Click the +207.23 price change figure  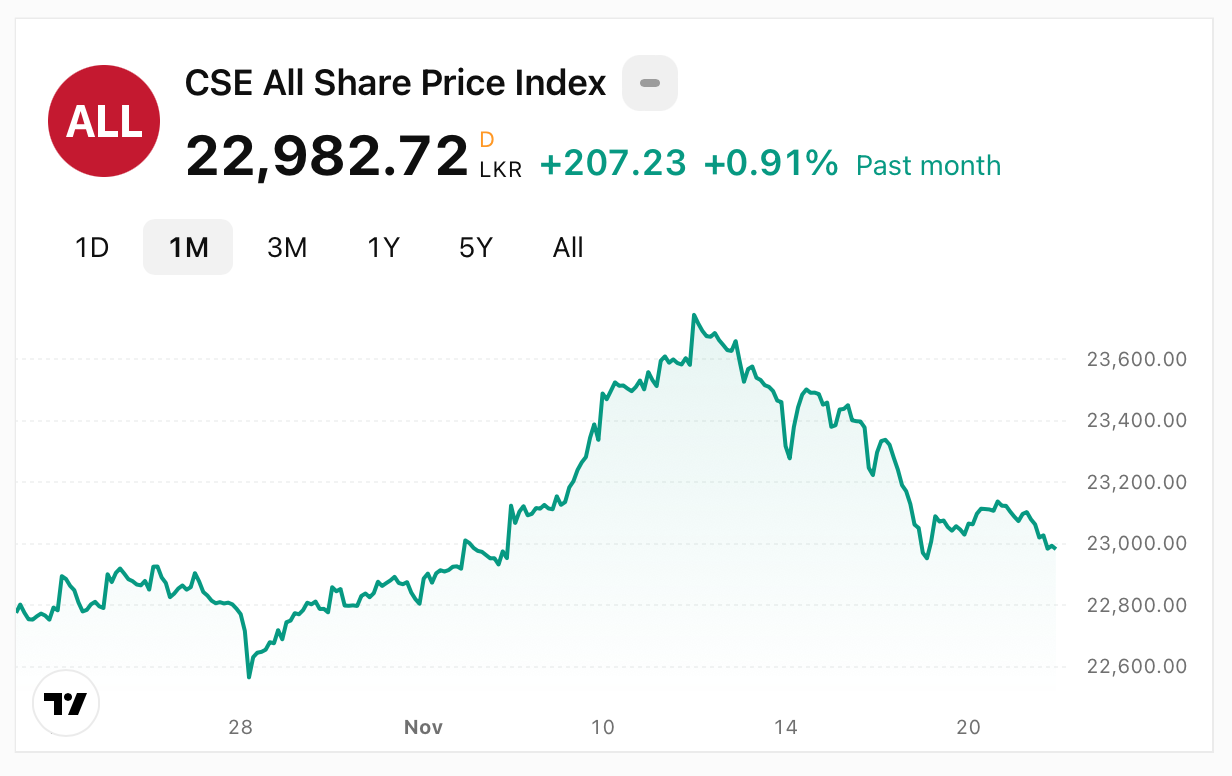pos(613,163)
